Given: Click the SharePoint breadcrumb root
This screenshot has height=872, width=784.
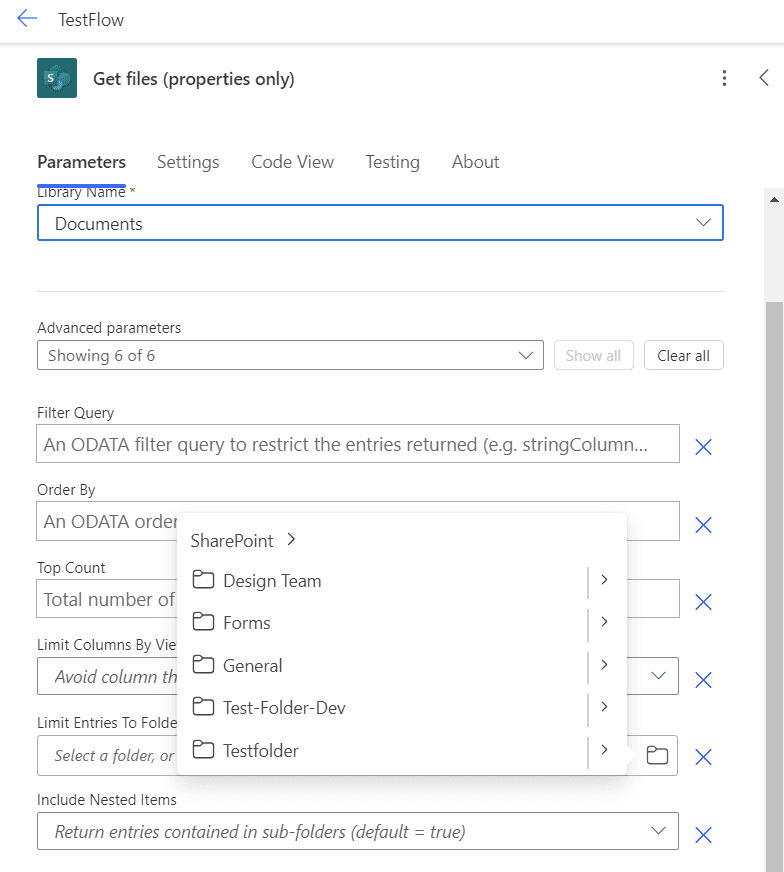Looking at the screenshot, I should click(232, 541).
